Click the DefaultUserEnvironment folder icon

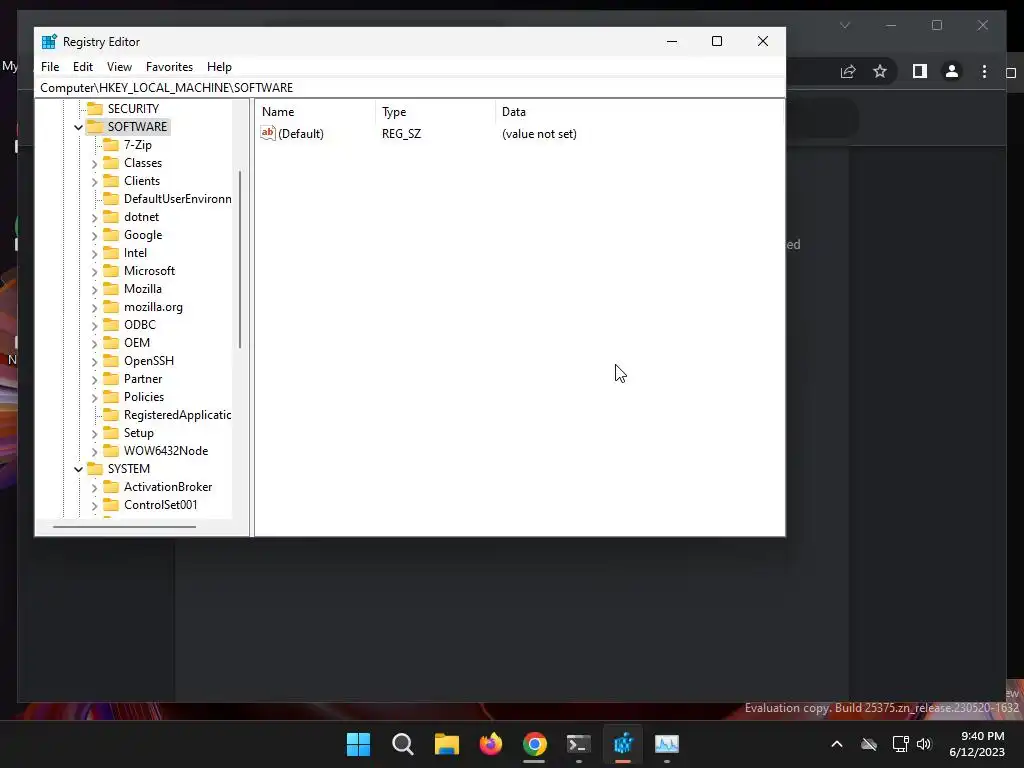(111, 199)
